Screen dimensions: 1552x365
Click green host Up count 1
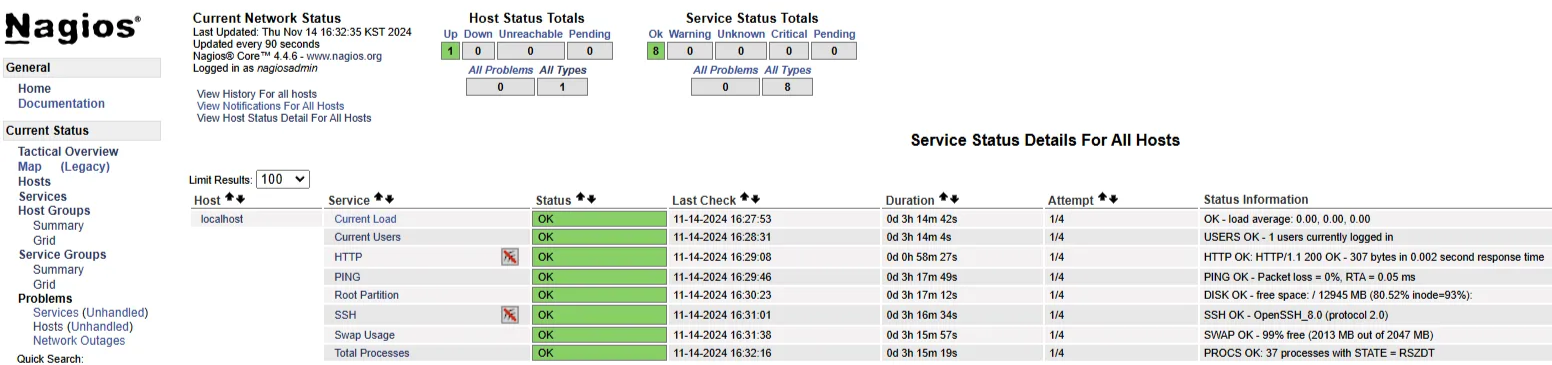click(x=451, y=51)
